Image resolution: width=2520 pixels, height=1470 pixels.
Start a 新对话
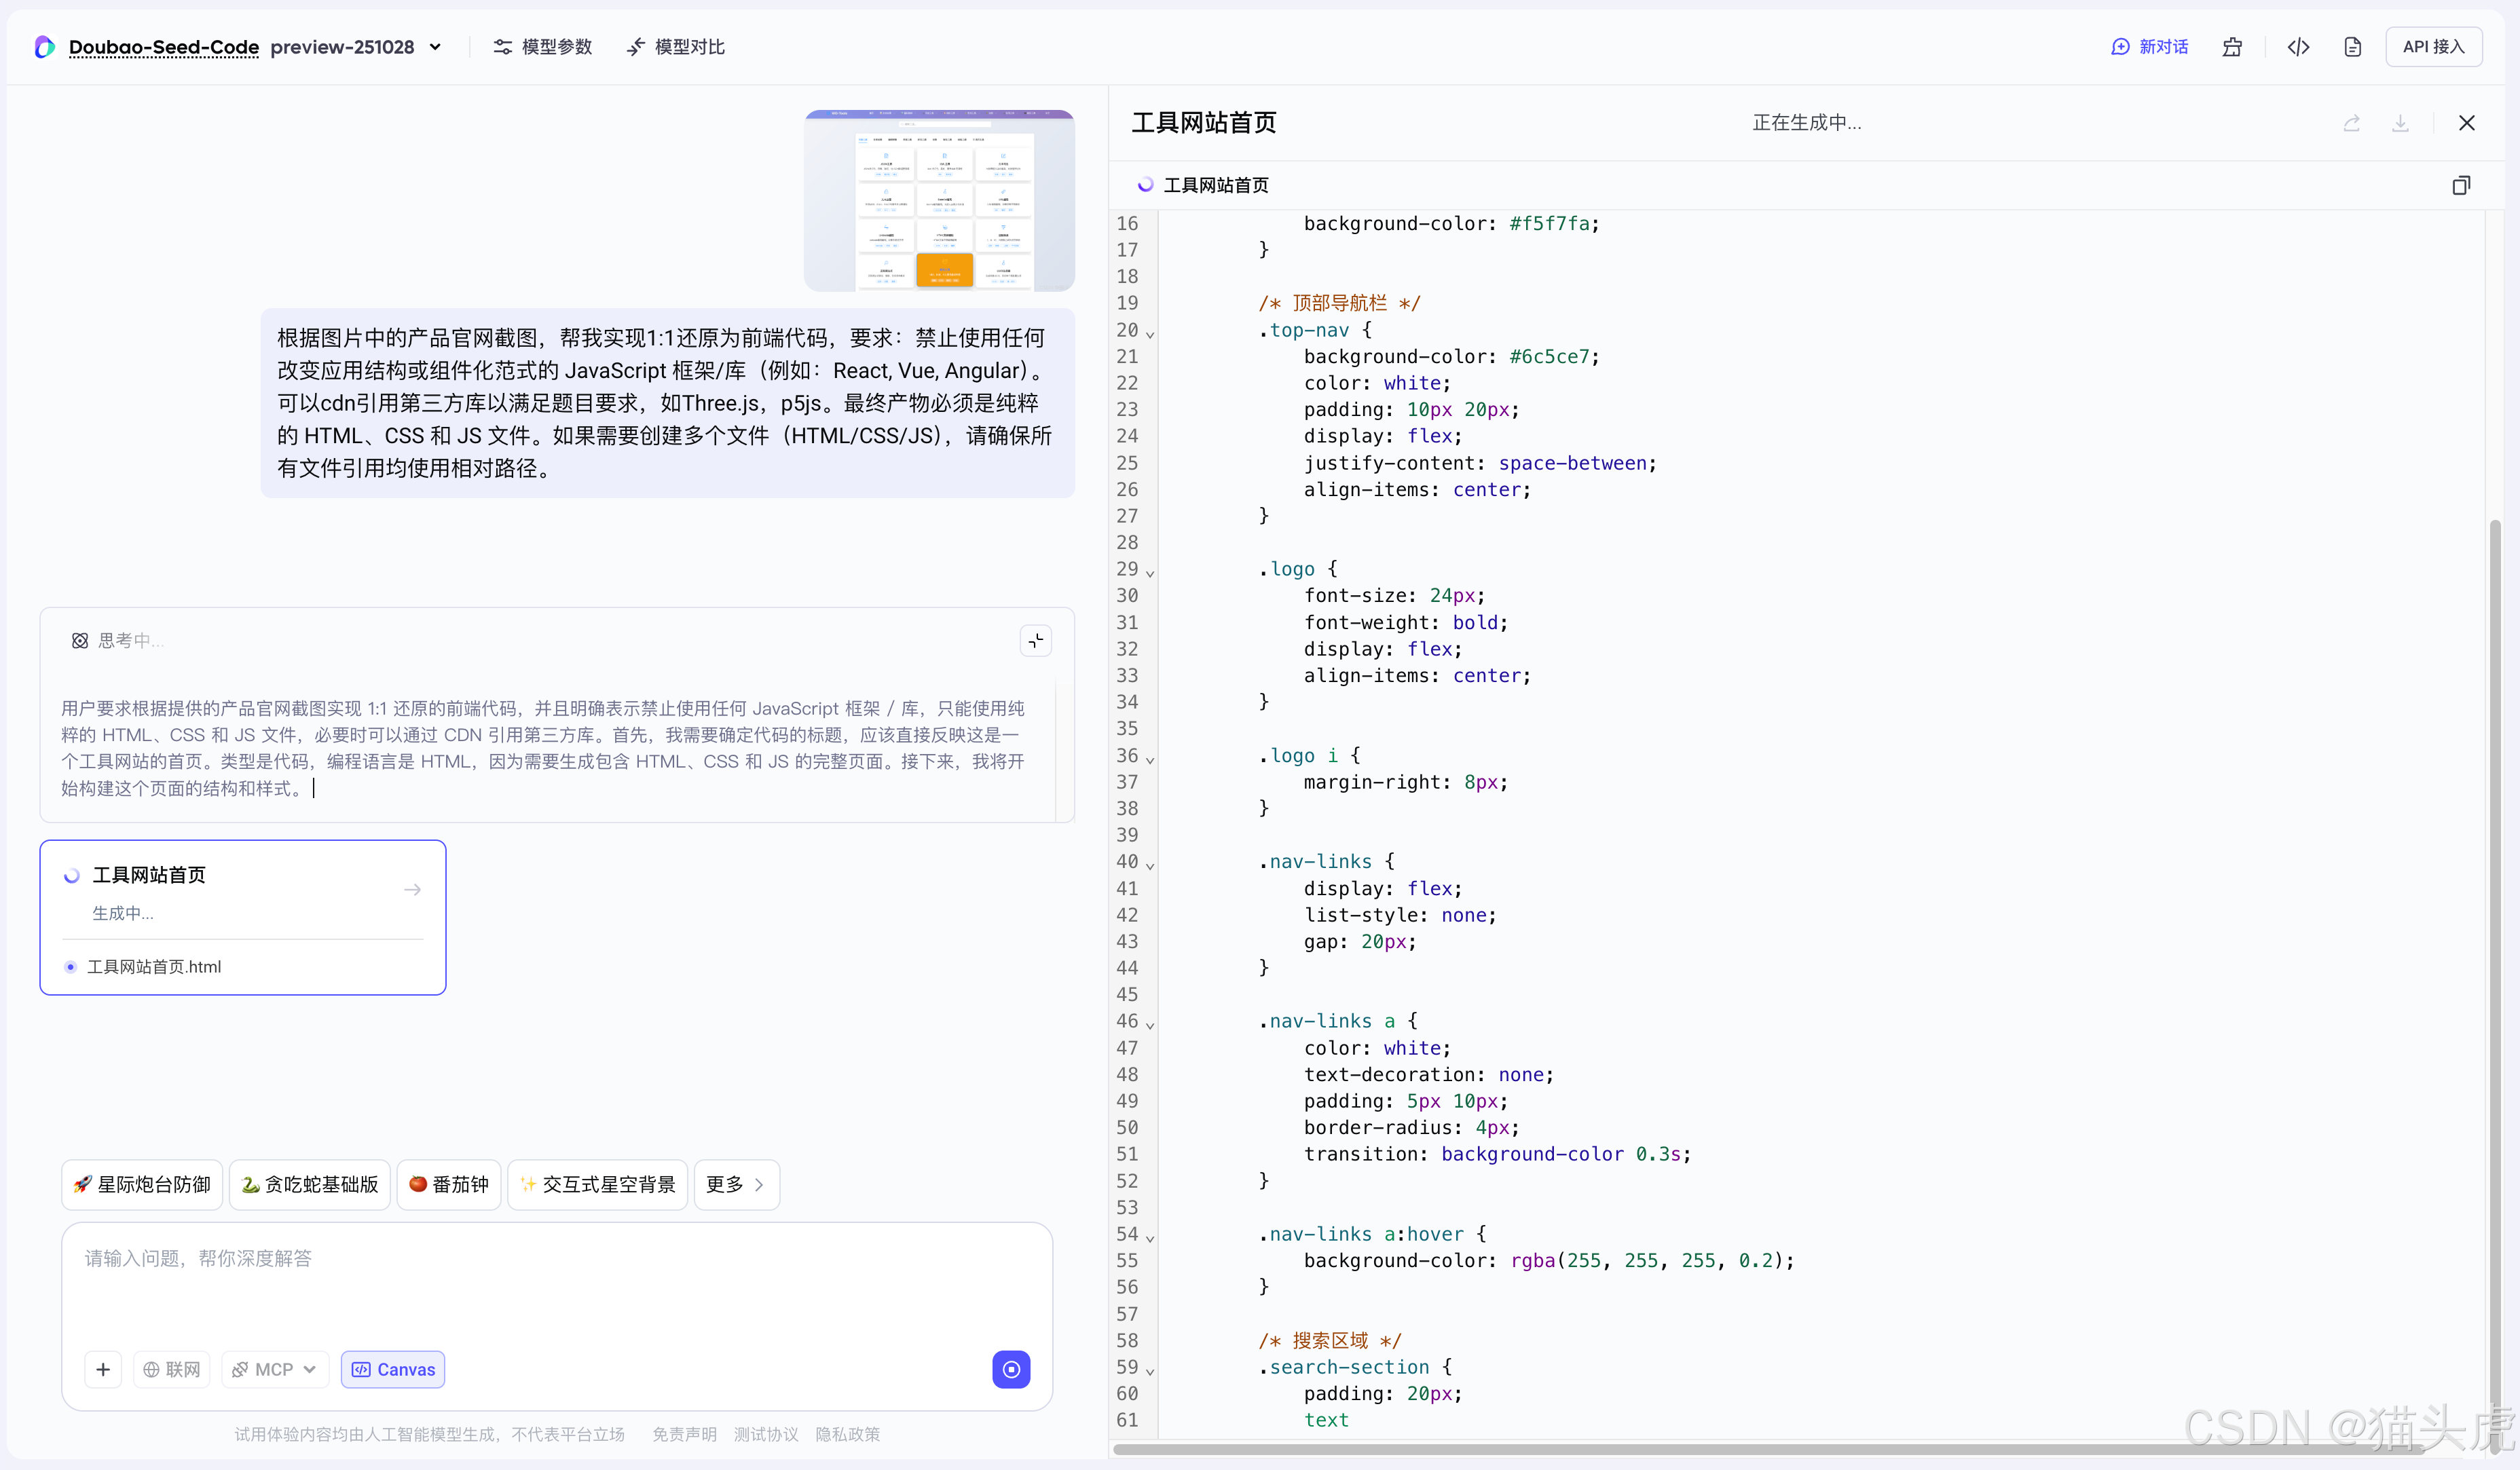pyautogui.click(x=2150, y=47)
